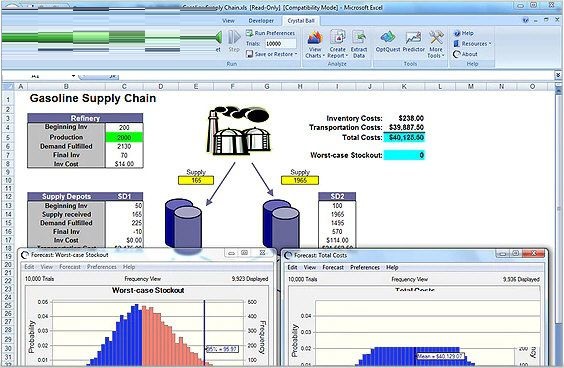Click the green Production cell 2000

[x=124, y=137]
